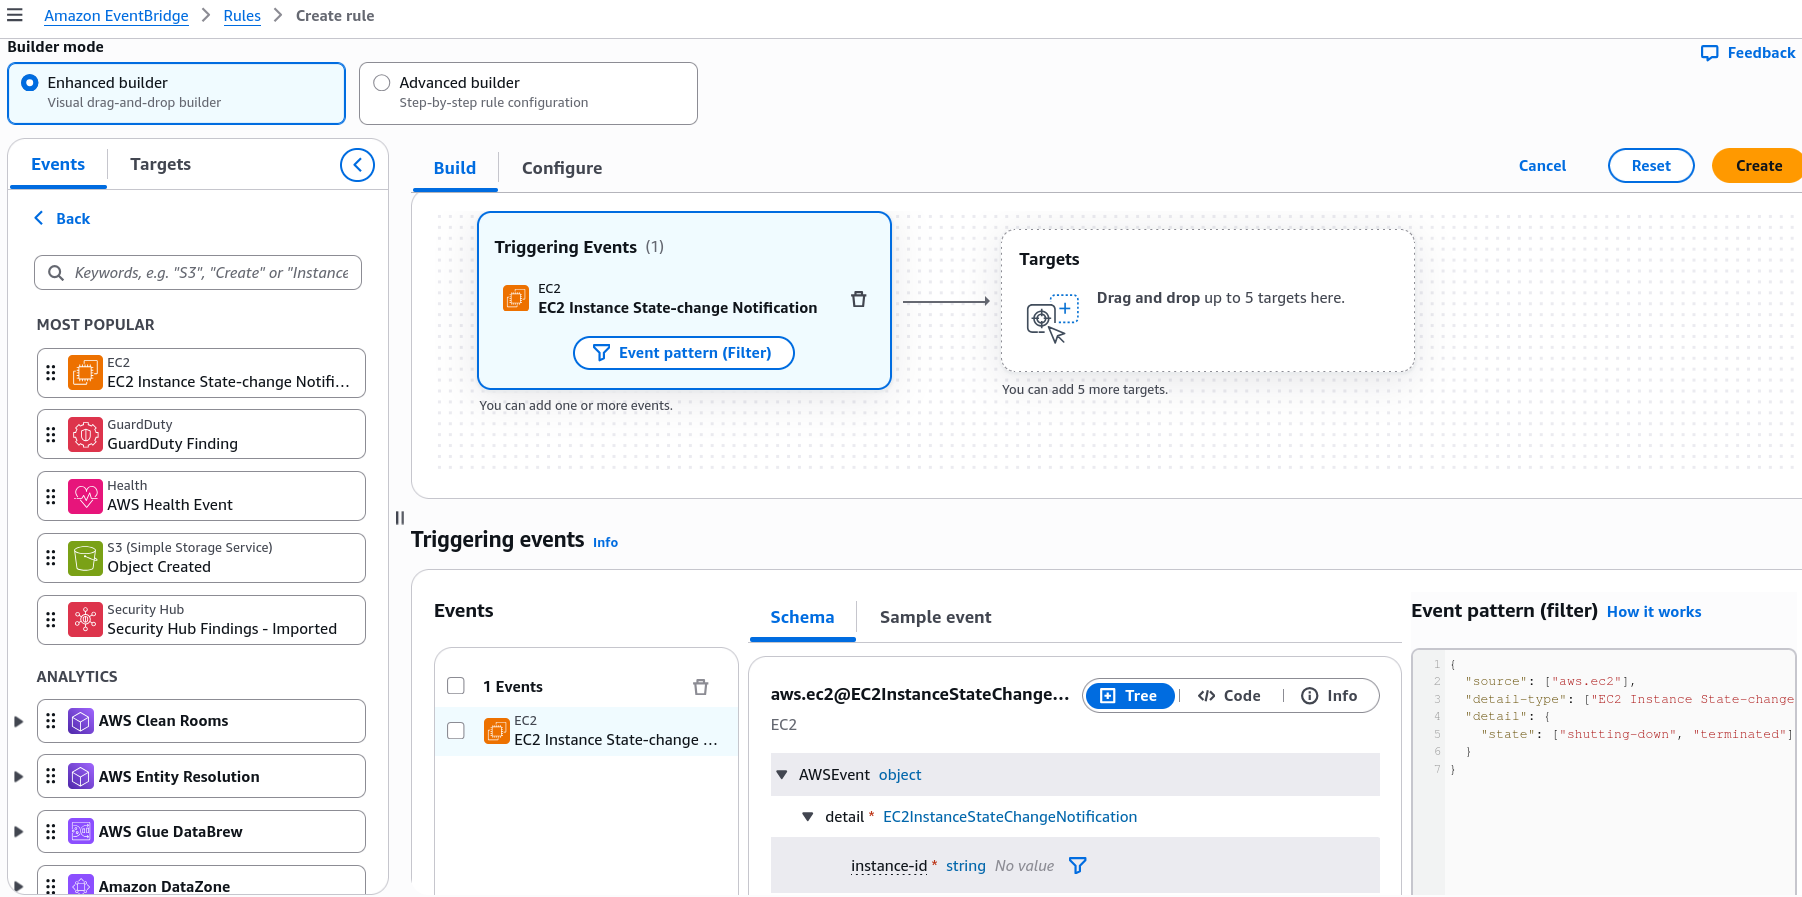Click the AWSEvent object type link

point(900,775)
